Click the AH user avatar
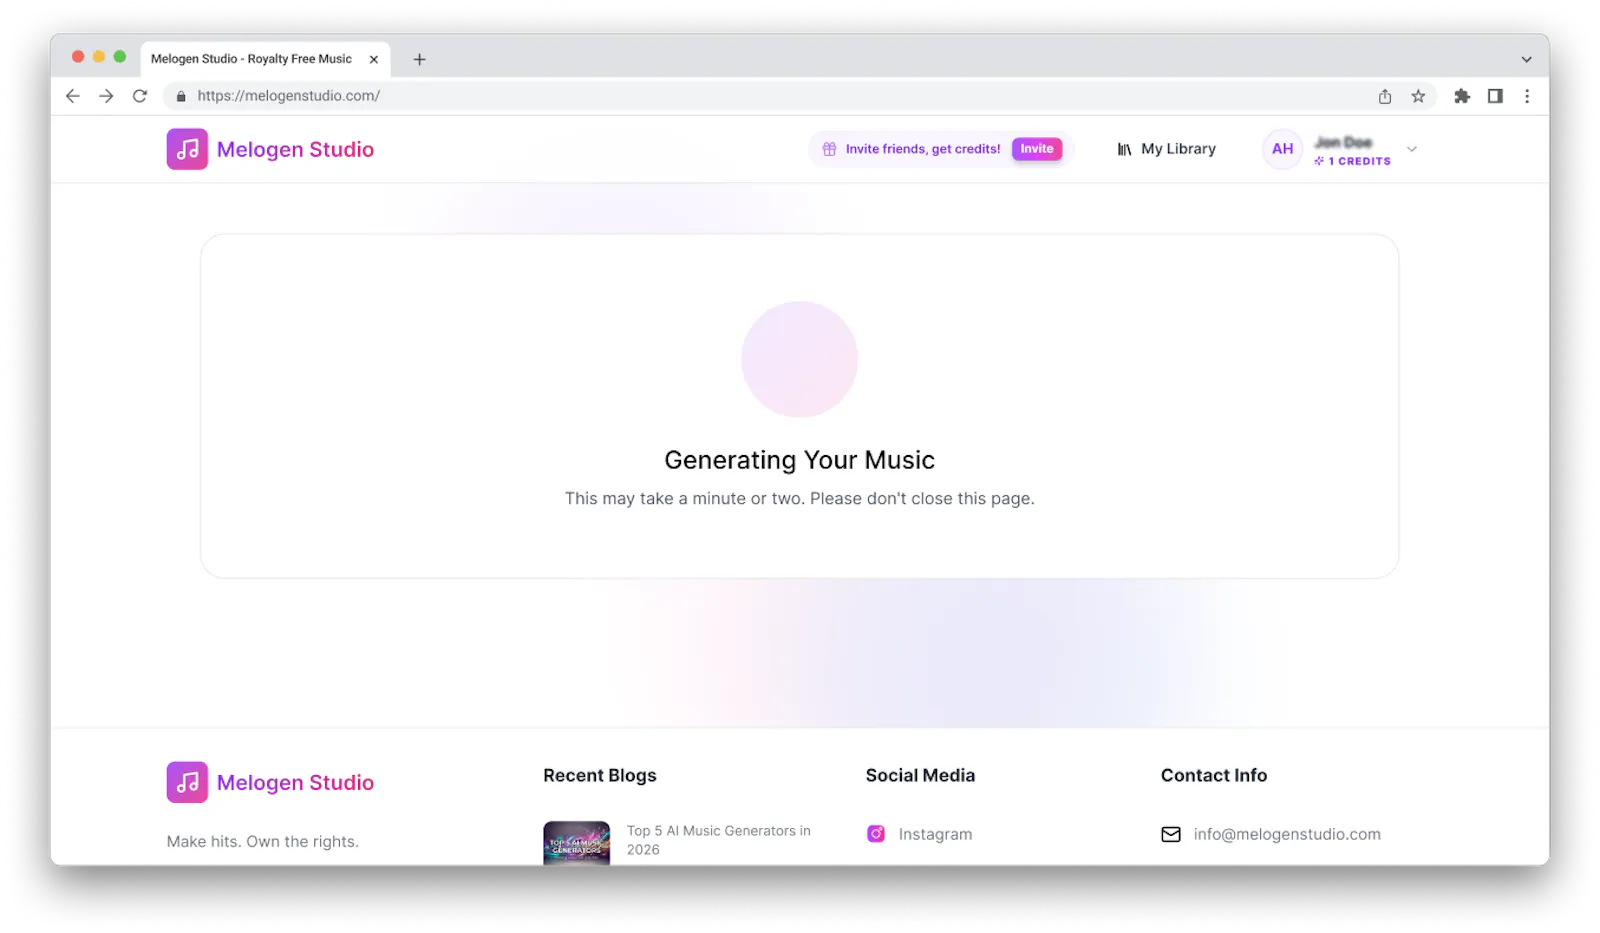Screen dimensions: 1600x933 click(x=1282, y=149)
